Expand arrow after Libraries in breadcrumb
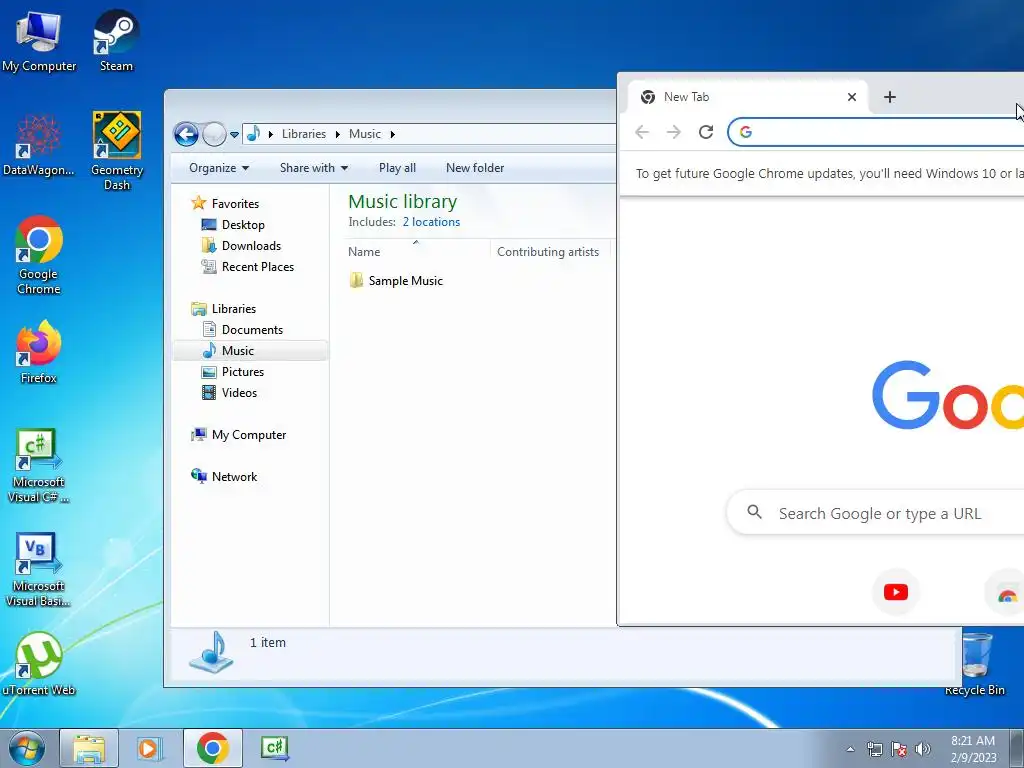Viewport: 1024px width, 768px height. 338,134
